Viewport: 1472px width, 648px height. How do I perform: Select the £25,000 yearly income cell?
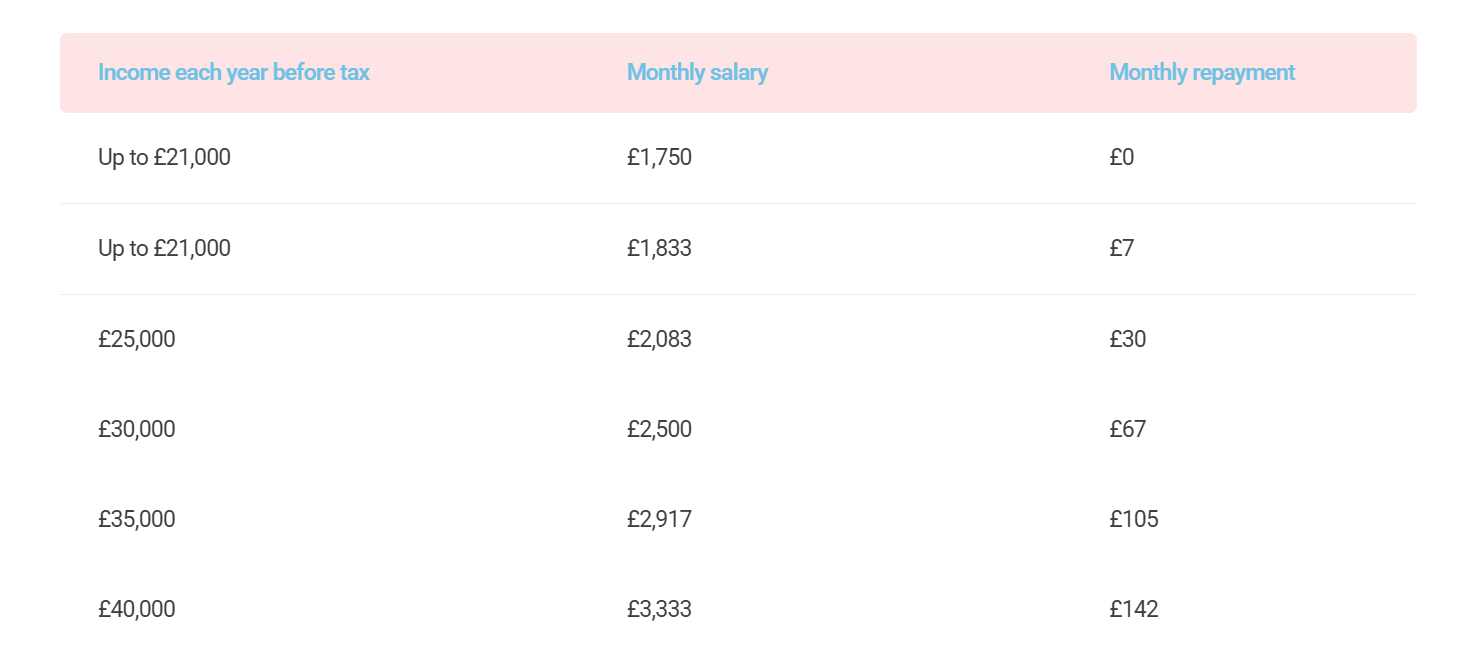(136, 339)
